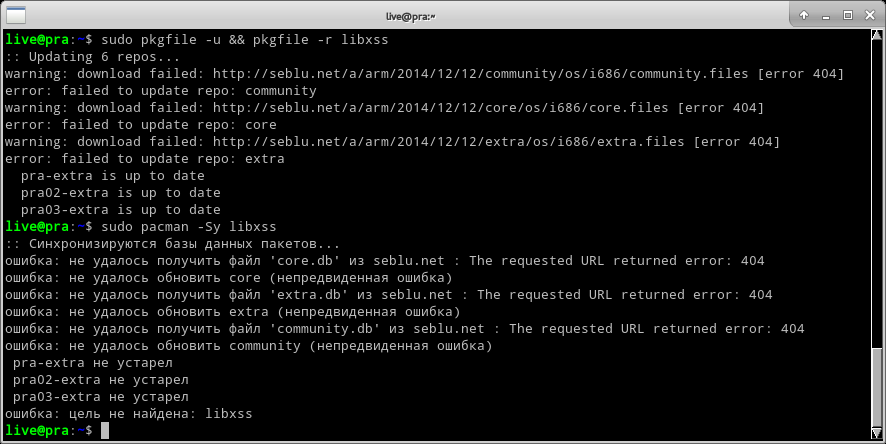The image size is (886, 444).
Task: Click the roll-up arrow button in title bar
Action: tap(802, 15)
